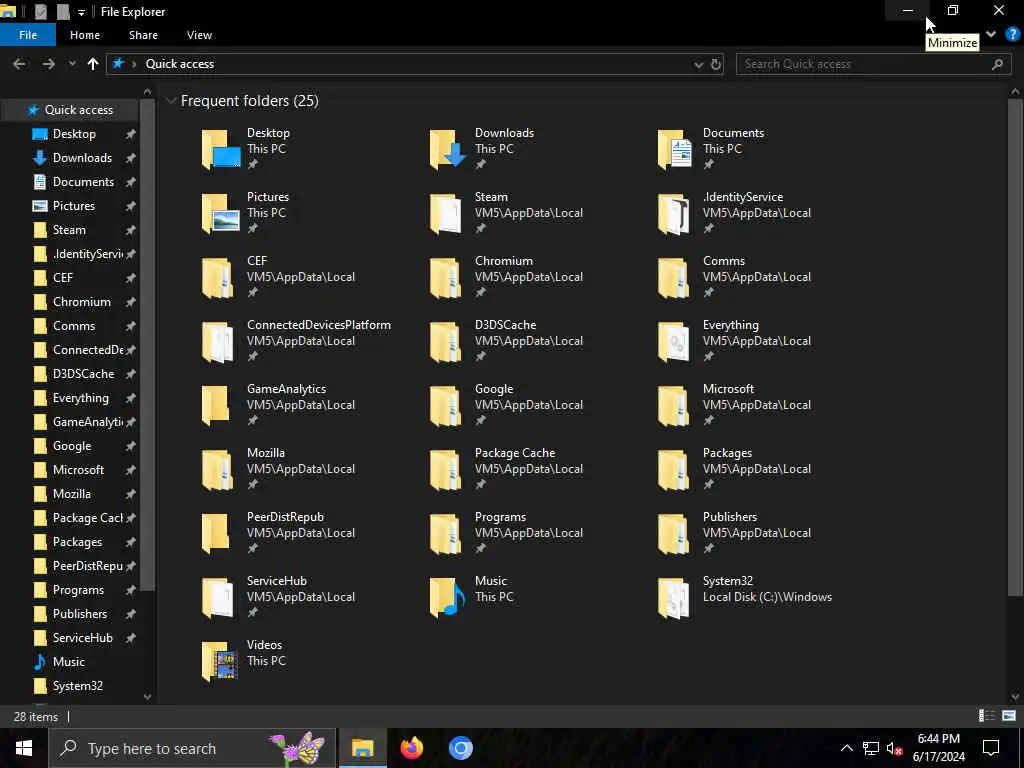Open the Downloads folder icon in main pane
The image size is (1024, 768).
(x=448, y=149)
